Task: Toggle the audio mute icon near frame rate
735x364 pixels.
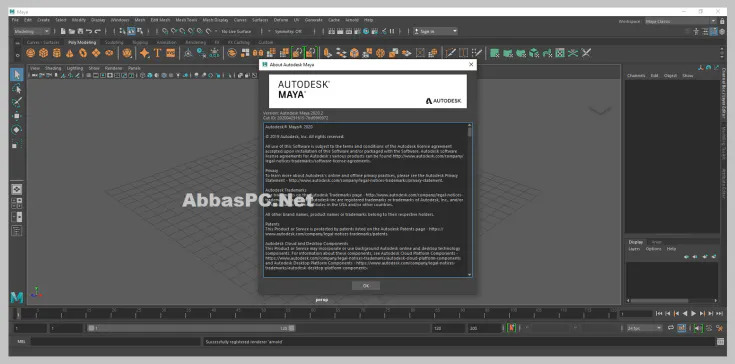Action: pos(698,328)
